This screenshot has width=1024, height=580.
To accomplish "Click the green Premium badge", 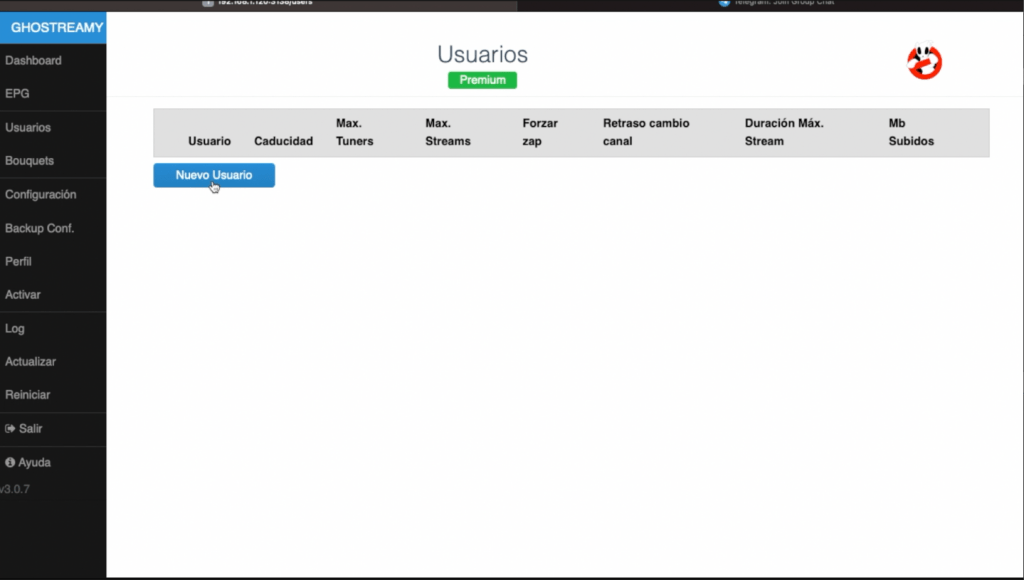I will 482,80.
